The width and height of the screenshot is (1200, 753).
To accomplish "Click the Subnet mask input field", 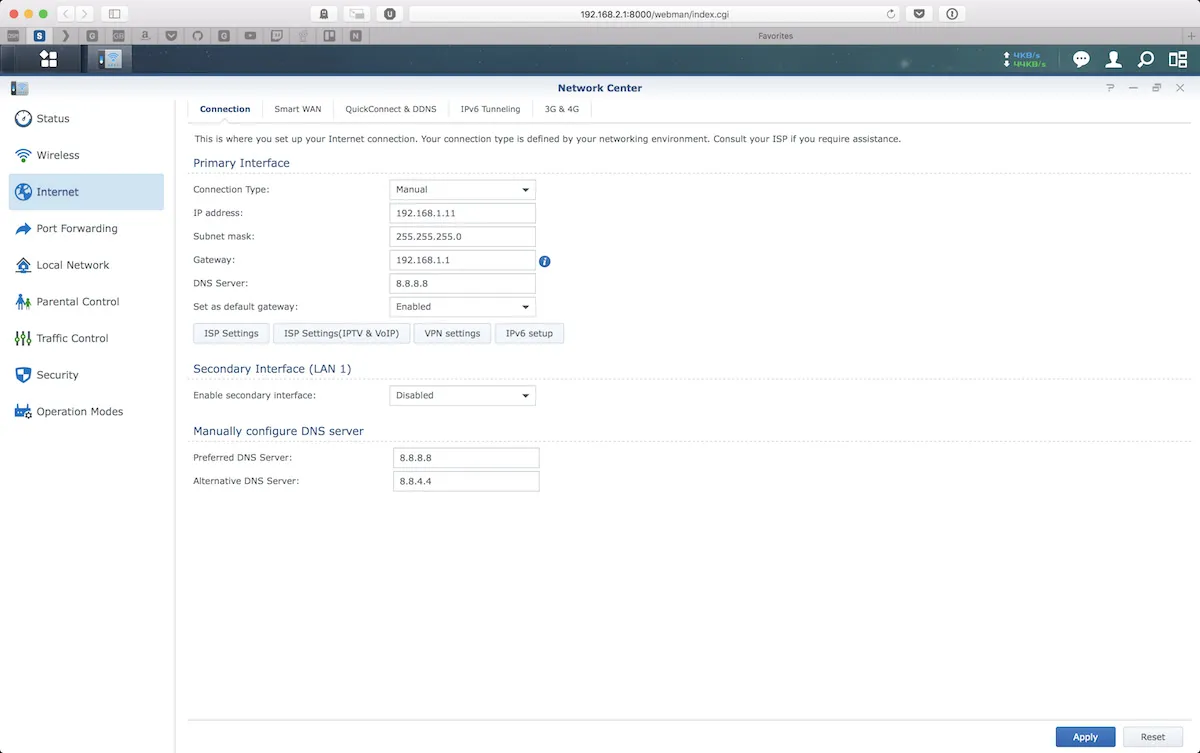I will (462, 237).
